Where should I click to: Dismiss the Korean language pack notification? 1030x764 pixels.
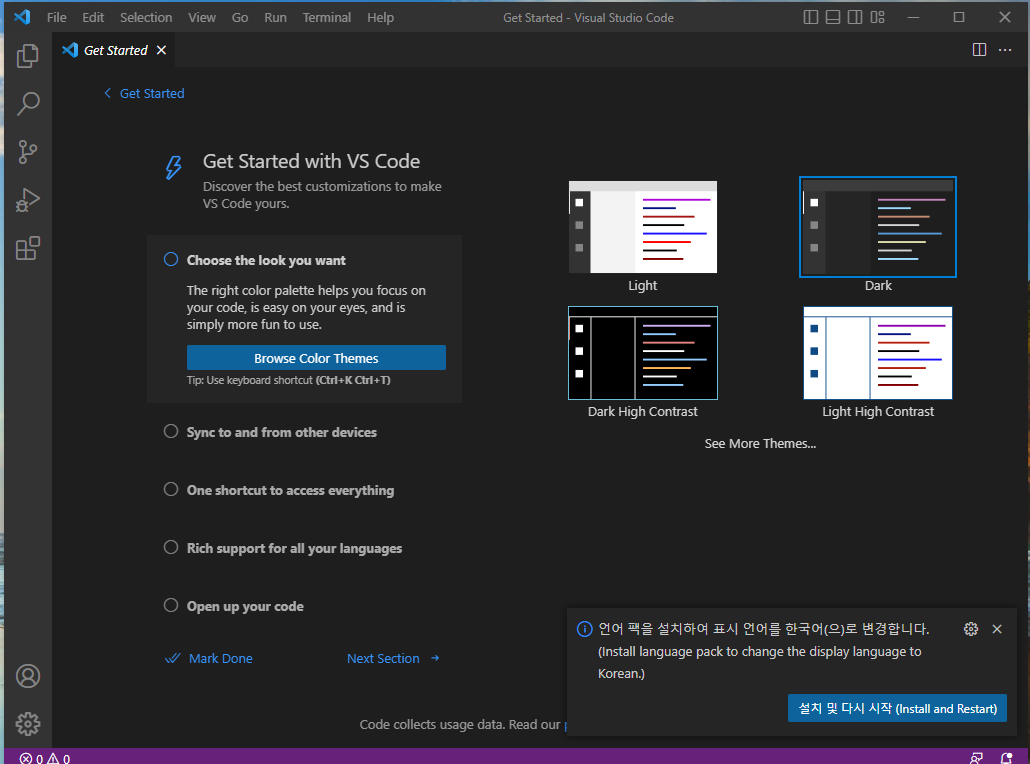[x=996, y=629]
